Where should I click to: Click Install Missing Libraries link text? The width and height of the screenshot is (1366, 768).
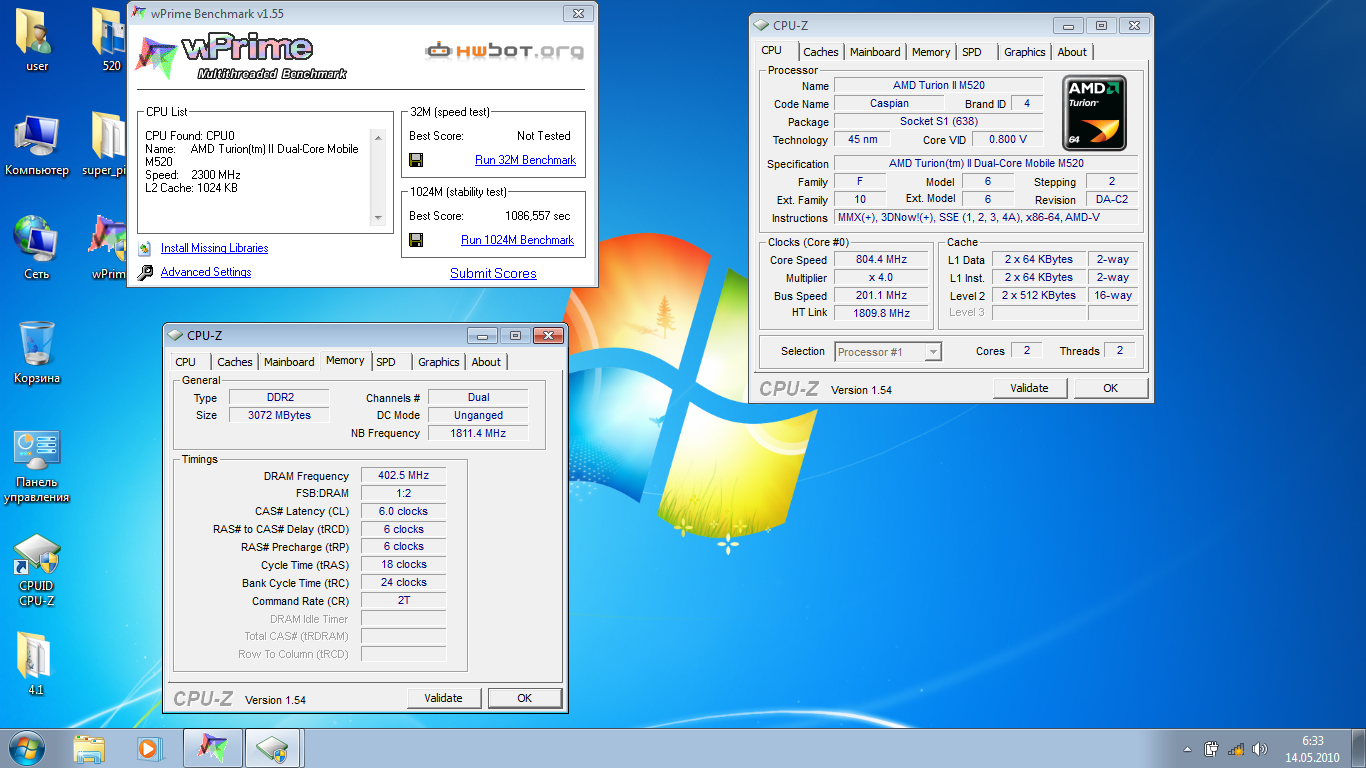tap(214, 248)
